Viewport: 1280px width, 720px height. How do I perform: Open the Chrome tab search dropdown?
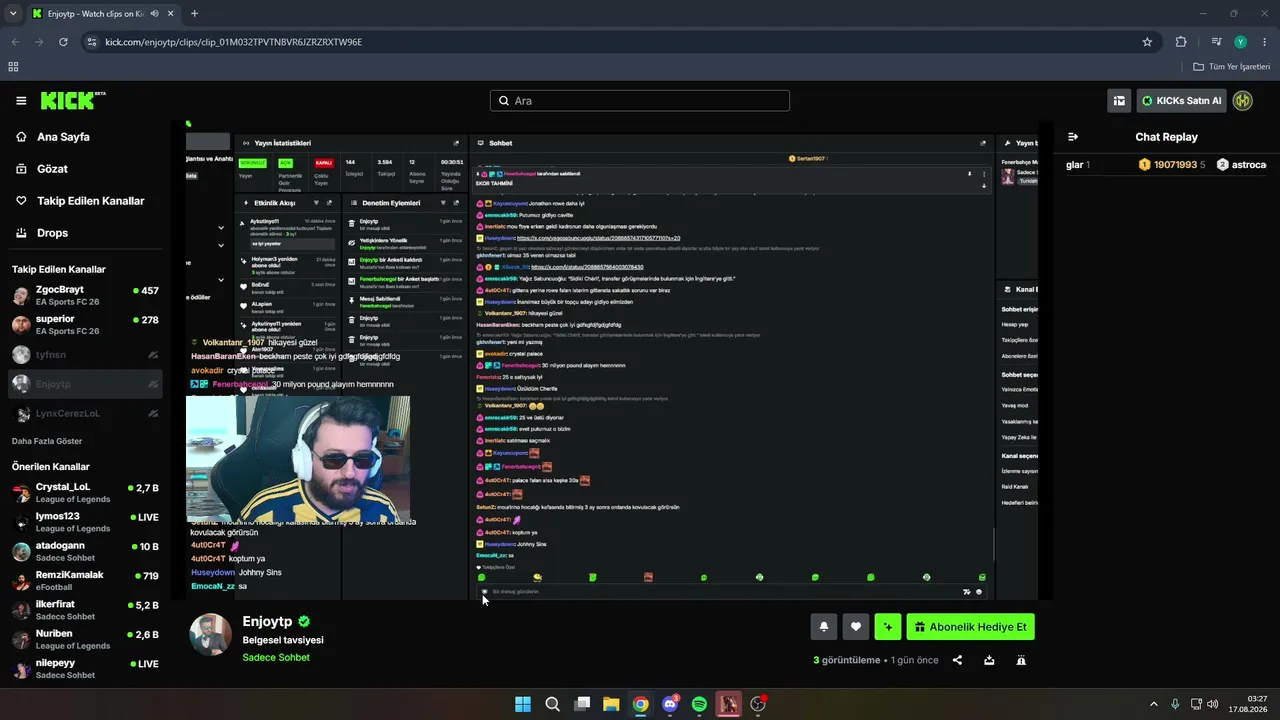pyautogui.click(x=13, y=14)
